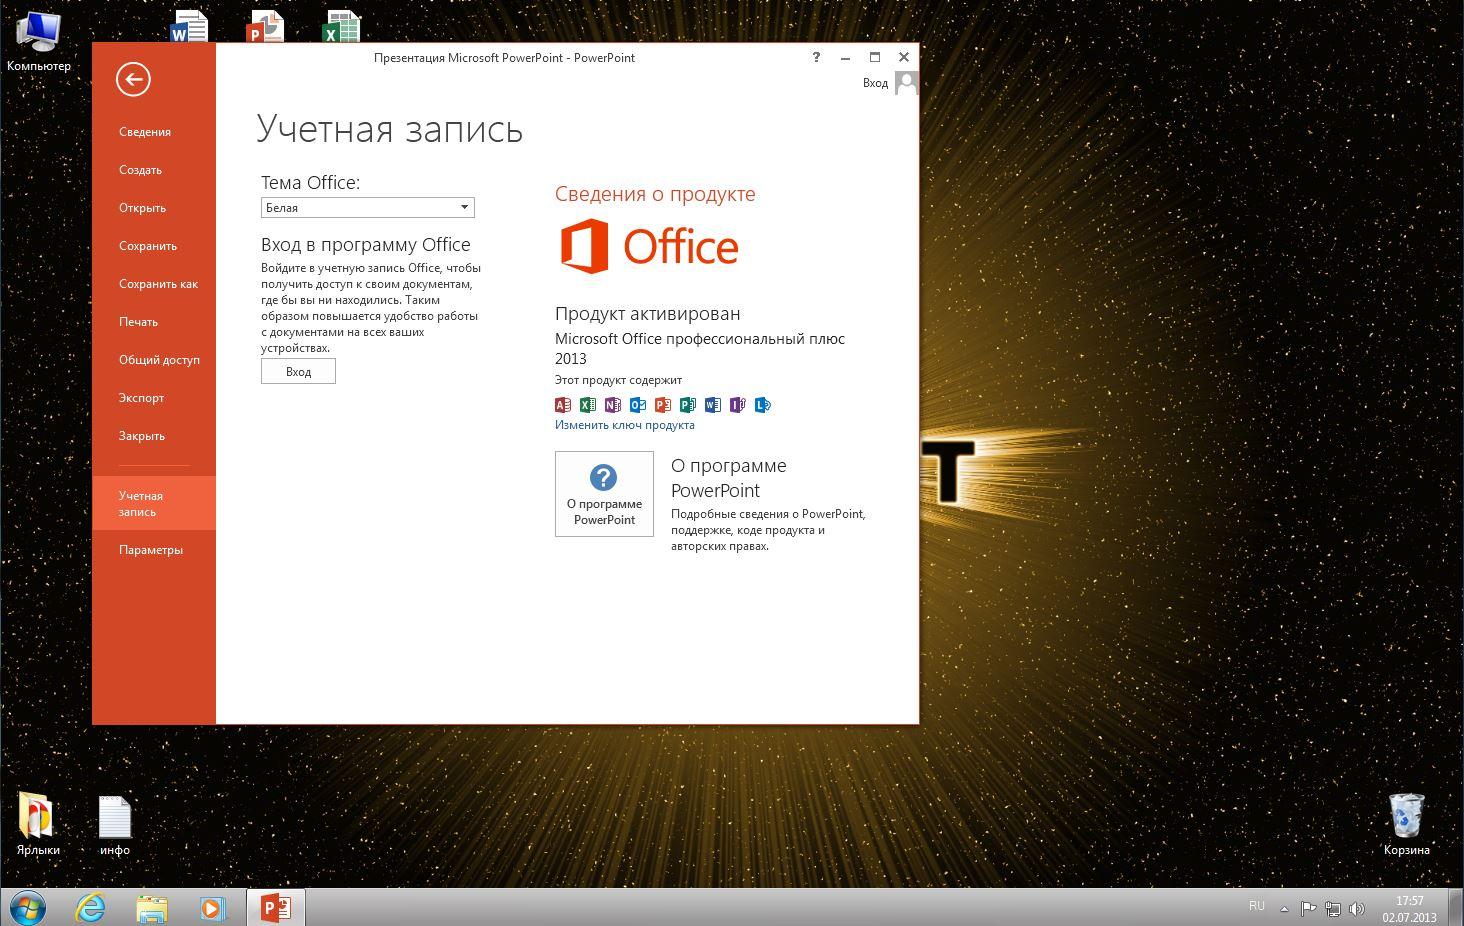The width and height of the screenshot is (1464, 926).
Task: Click the back arrow in Backstage view
Action: [x=133, y=80]
